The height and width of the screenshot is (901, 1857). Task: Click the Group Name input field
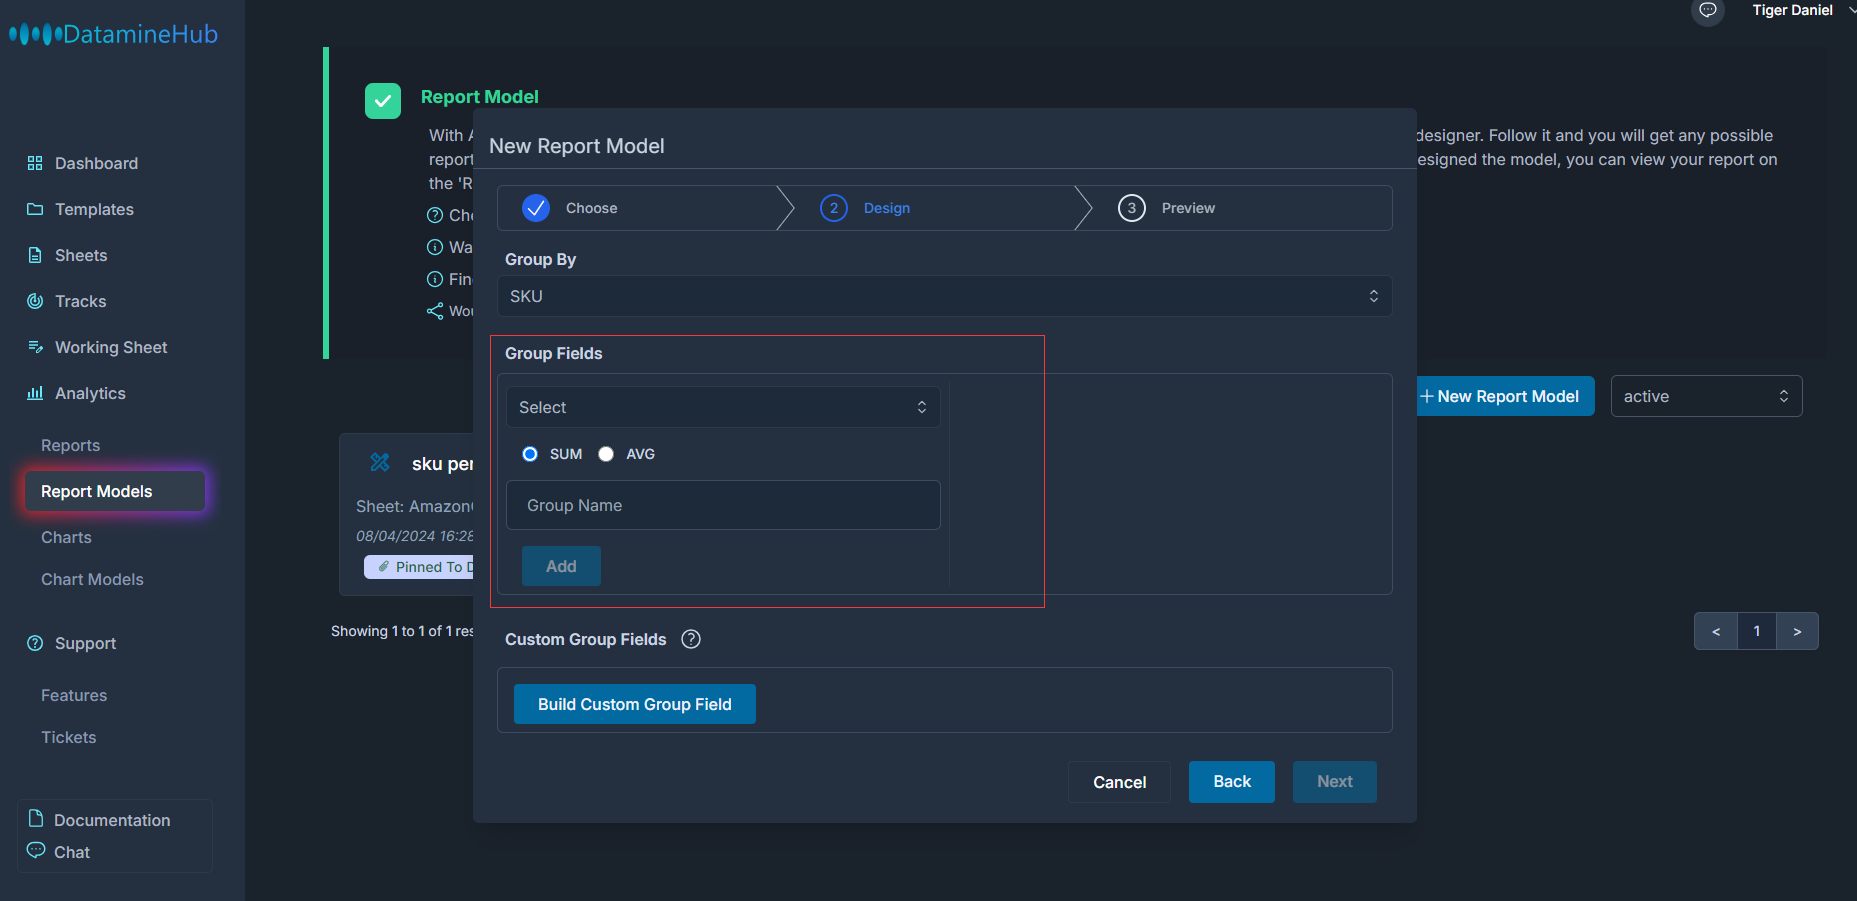(723, 505)
